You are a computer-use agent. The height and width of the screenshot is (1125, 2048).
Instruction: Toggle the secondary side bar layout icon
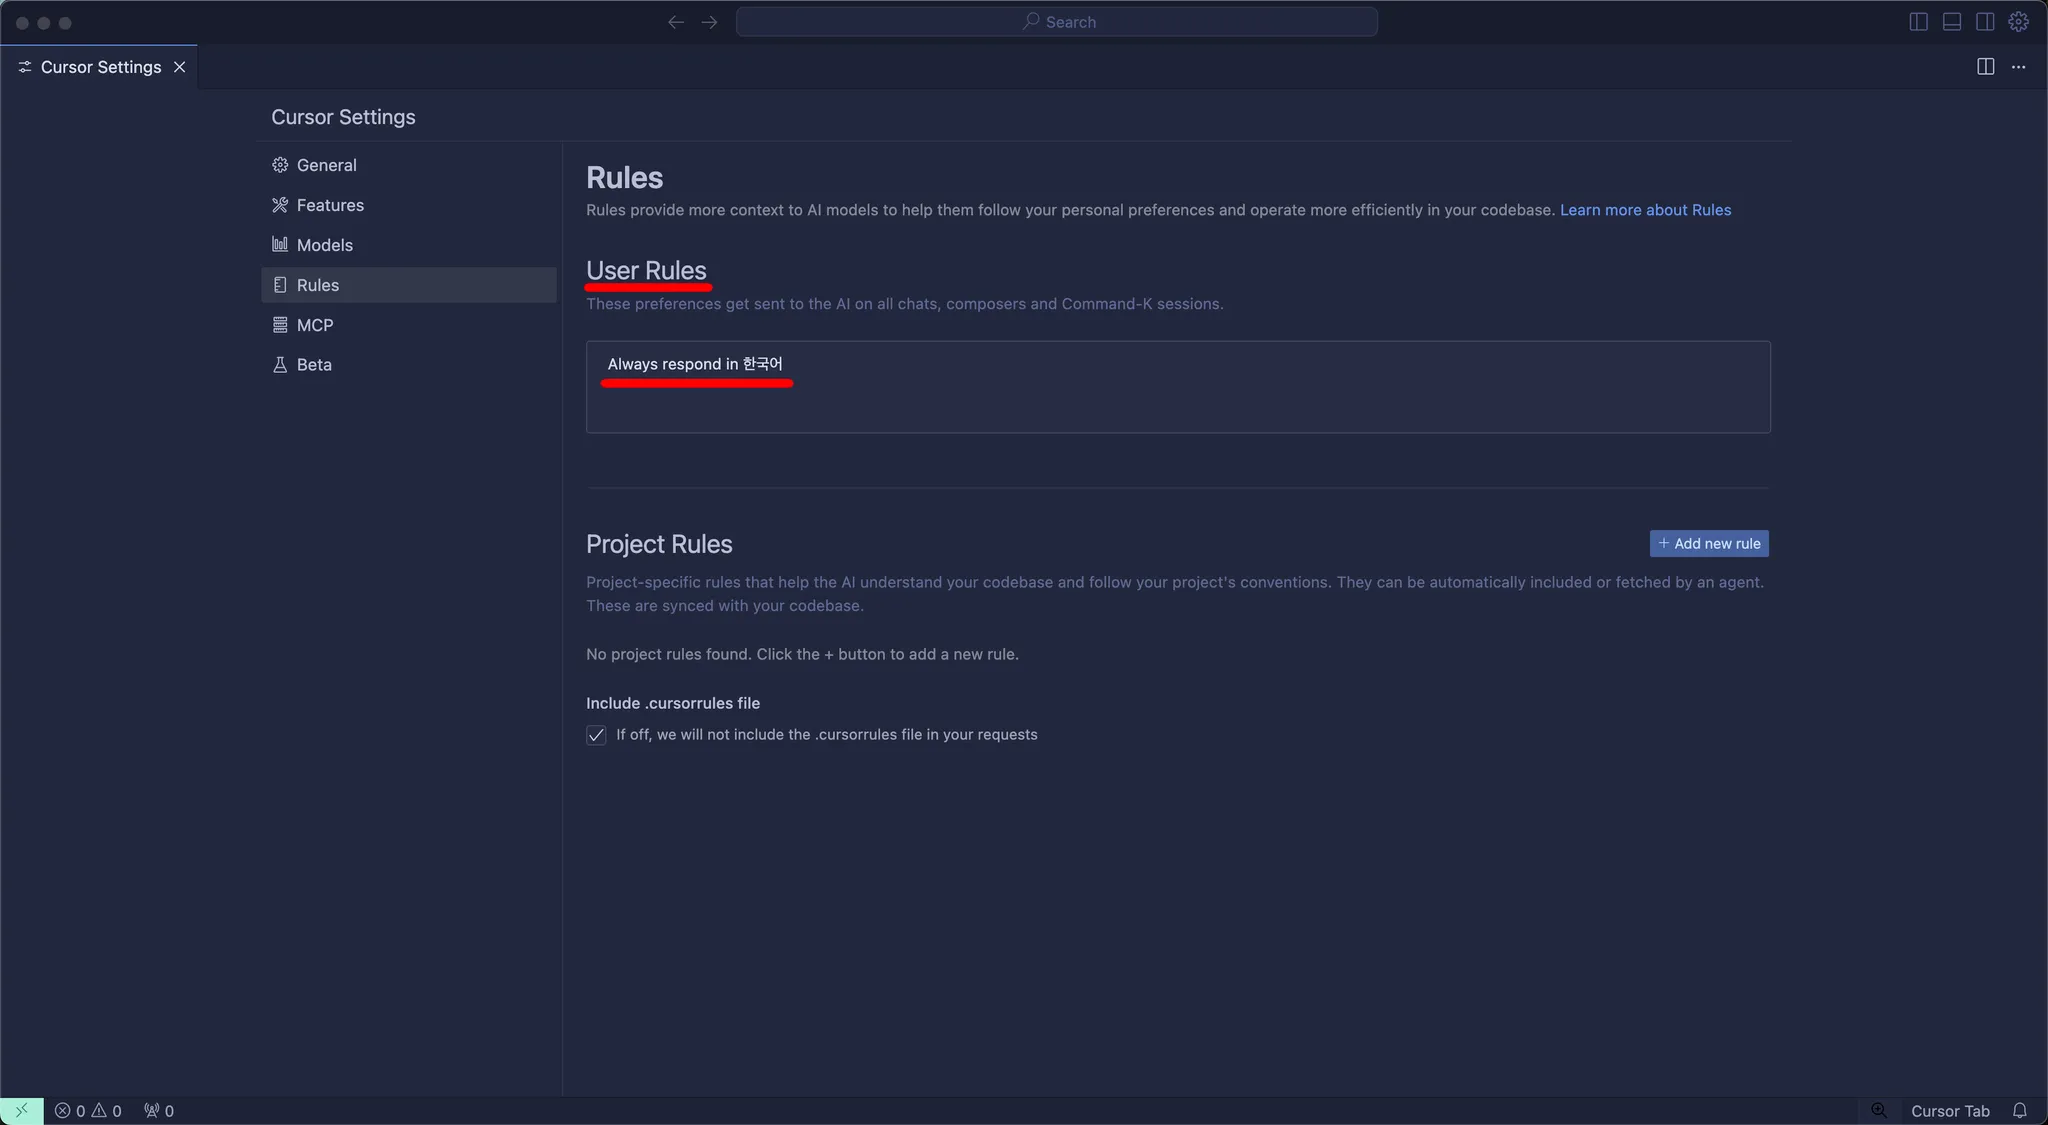click(1985, 22)
